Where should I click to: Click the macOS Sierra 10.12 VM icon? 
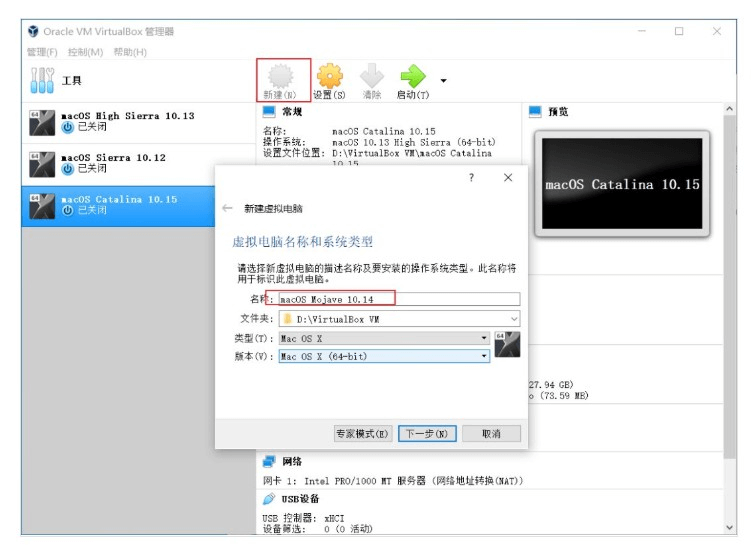click(42, 165)
